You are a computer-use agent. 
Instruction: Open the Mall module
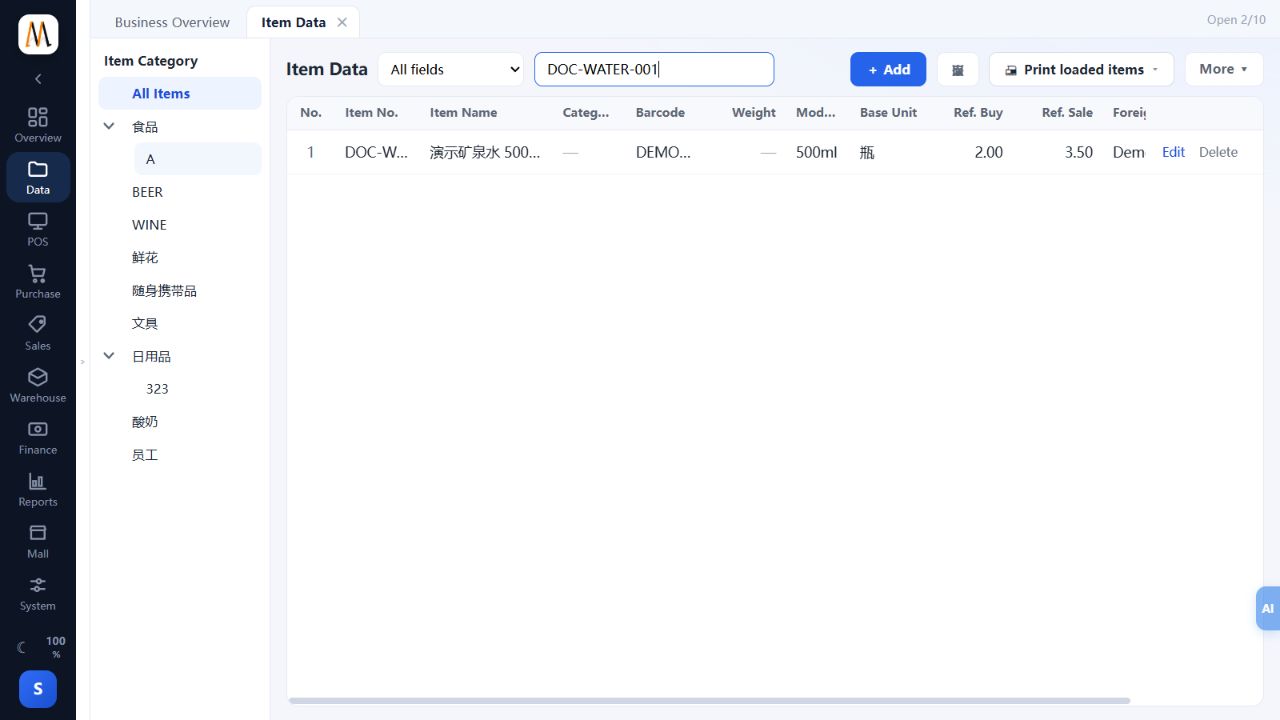point(38,541)
